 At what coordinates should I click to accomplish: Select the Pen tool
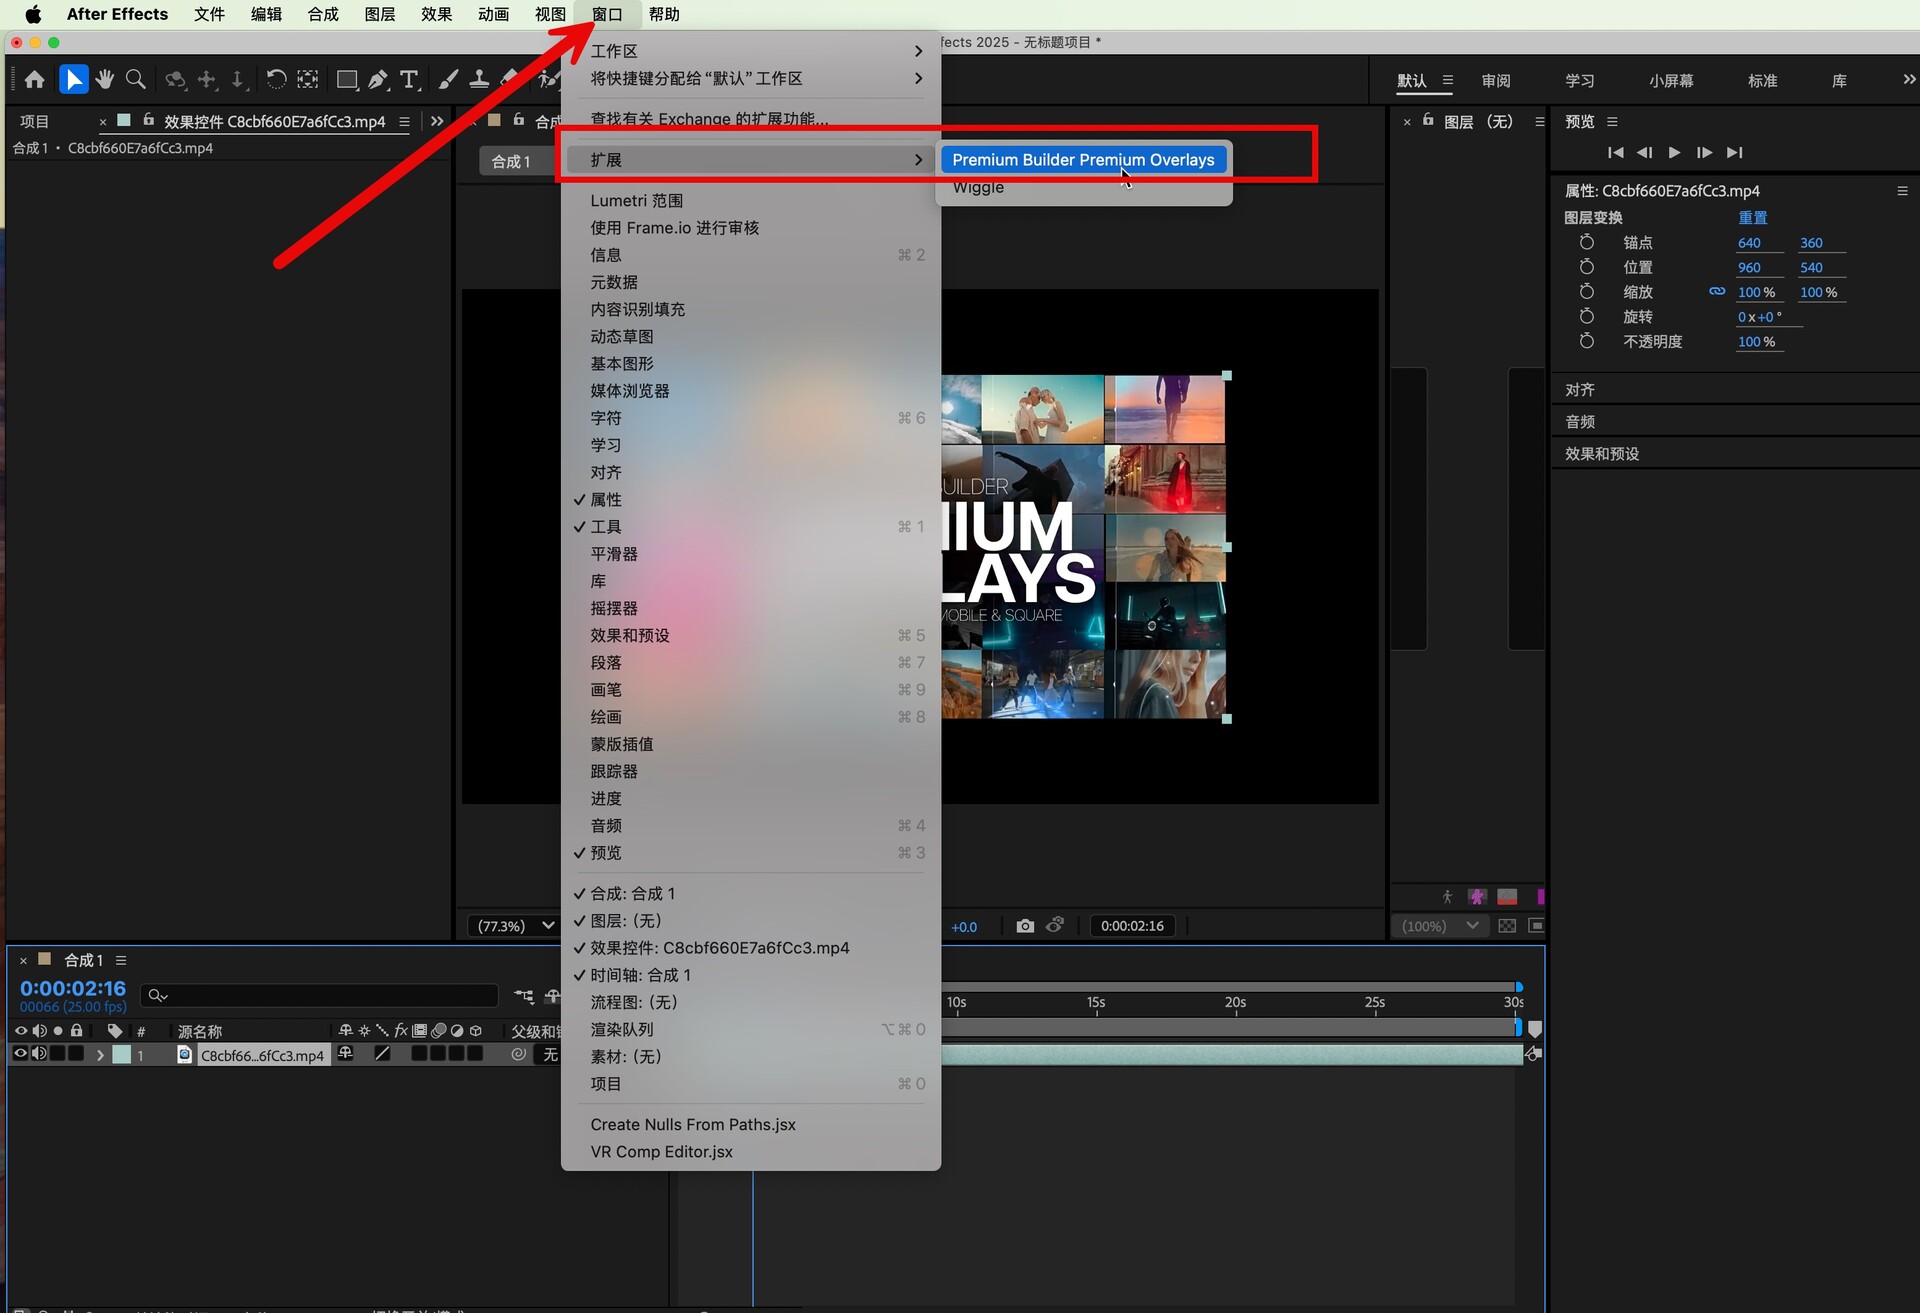tap(378, 80)
